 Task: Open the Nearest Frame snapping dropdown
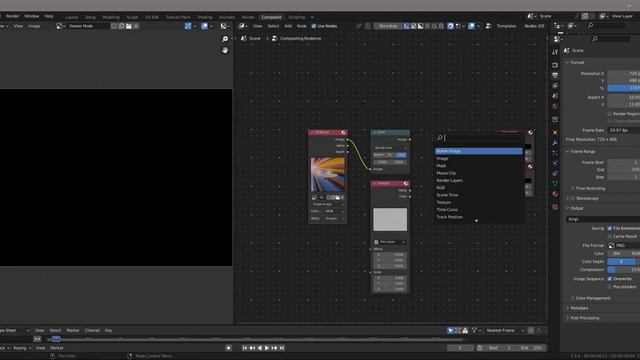tap(505, 331)
